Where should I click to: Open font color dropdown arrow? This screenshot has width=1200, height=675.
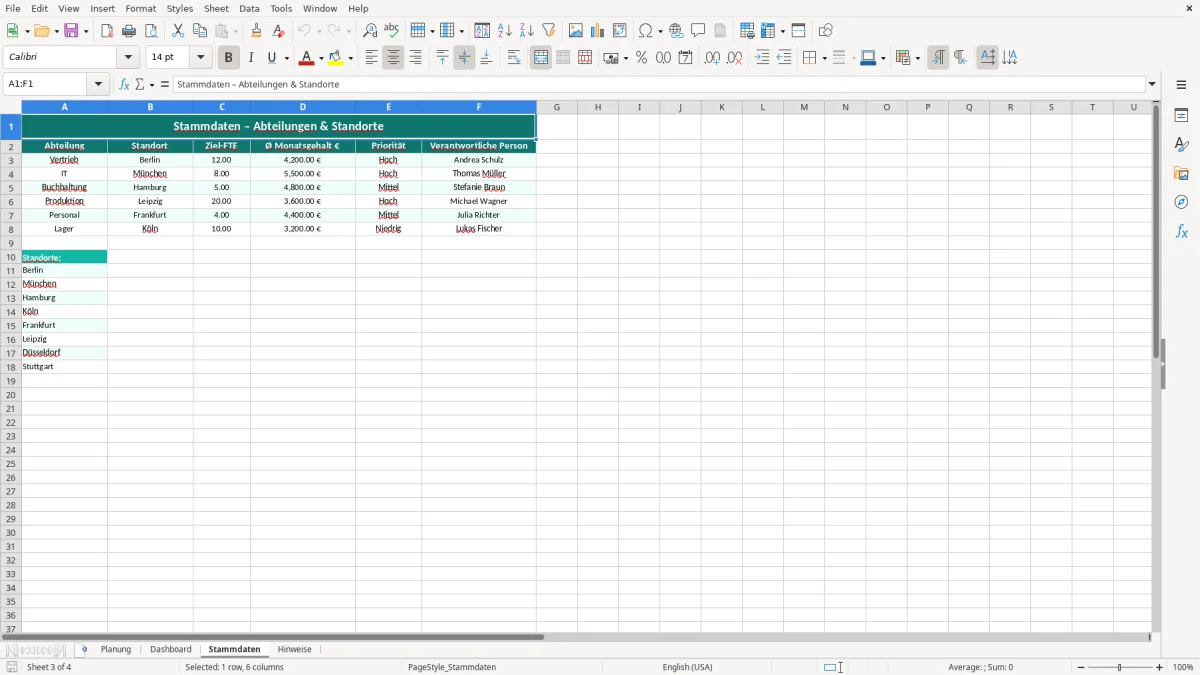click(321, 58)
